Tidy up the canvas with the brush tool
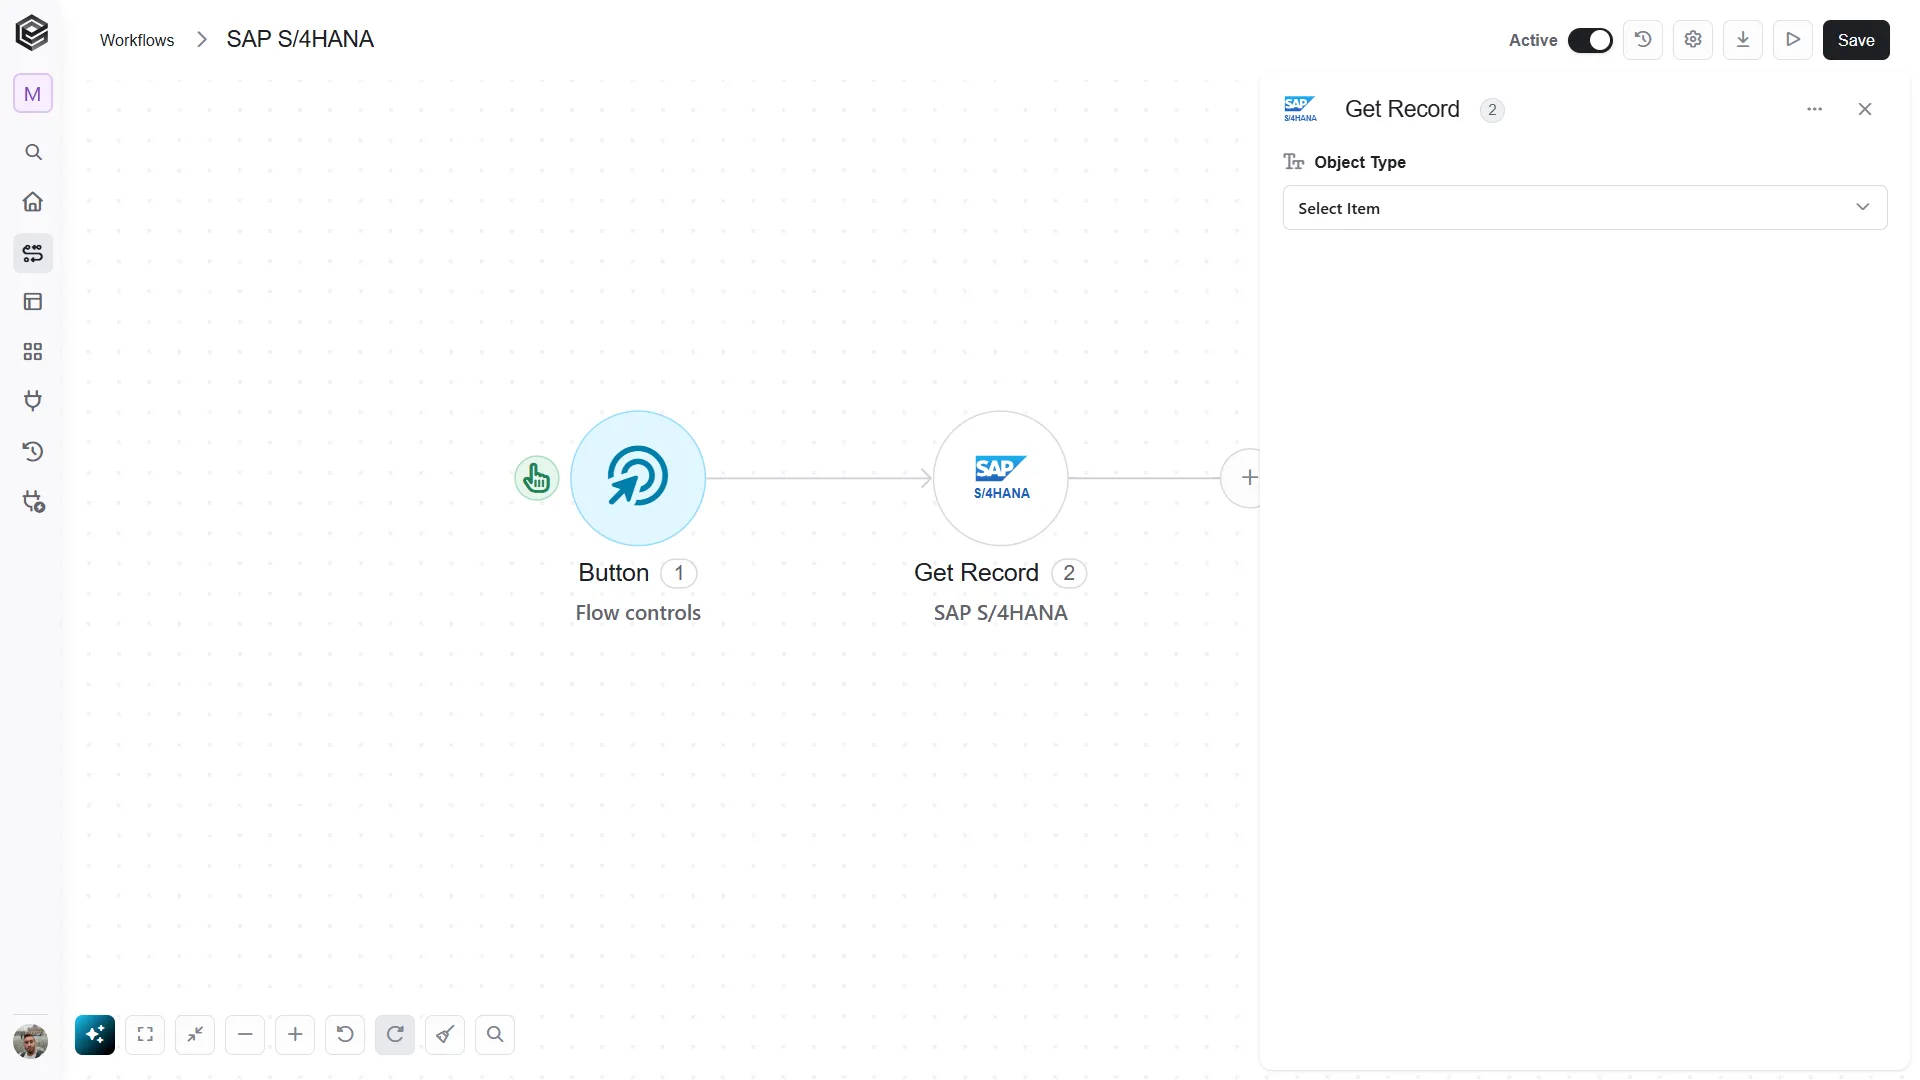The height and width of the screenshot is (1080, 1920). 445,1035
